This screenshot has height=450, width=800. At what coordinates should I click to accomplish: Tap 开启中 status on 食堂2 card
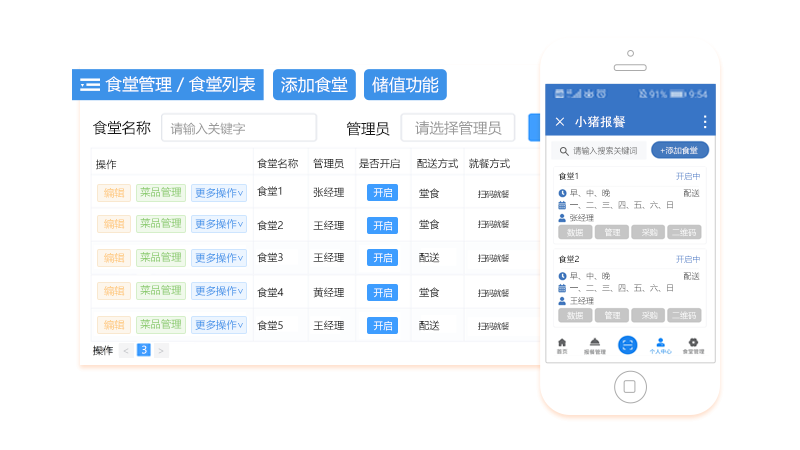(x=688, y=260)
